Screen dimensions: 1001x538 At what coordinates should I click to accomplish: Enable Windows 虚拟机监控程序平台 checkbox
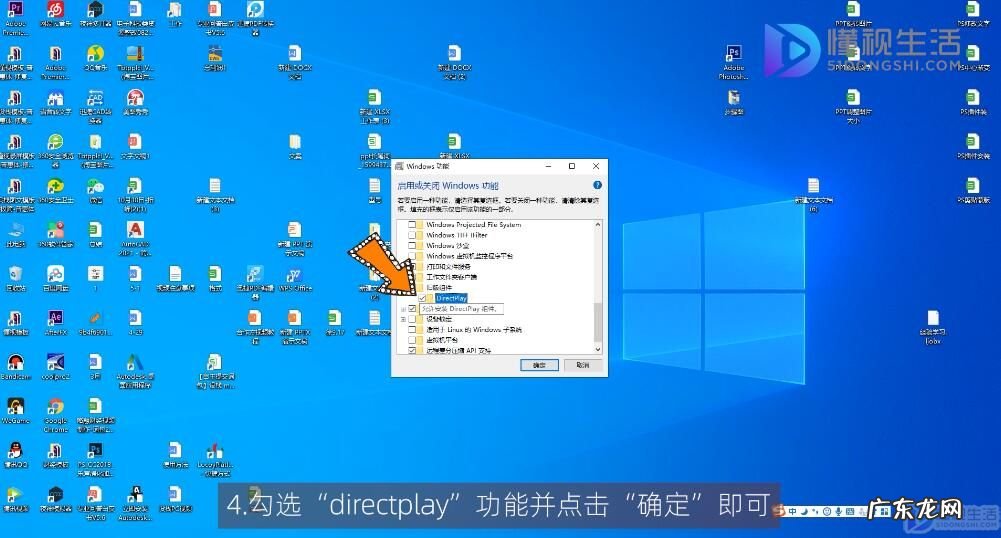(412, 256)
